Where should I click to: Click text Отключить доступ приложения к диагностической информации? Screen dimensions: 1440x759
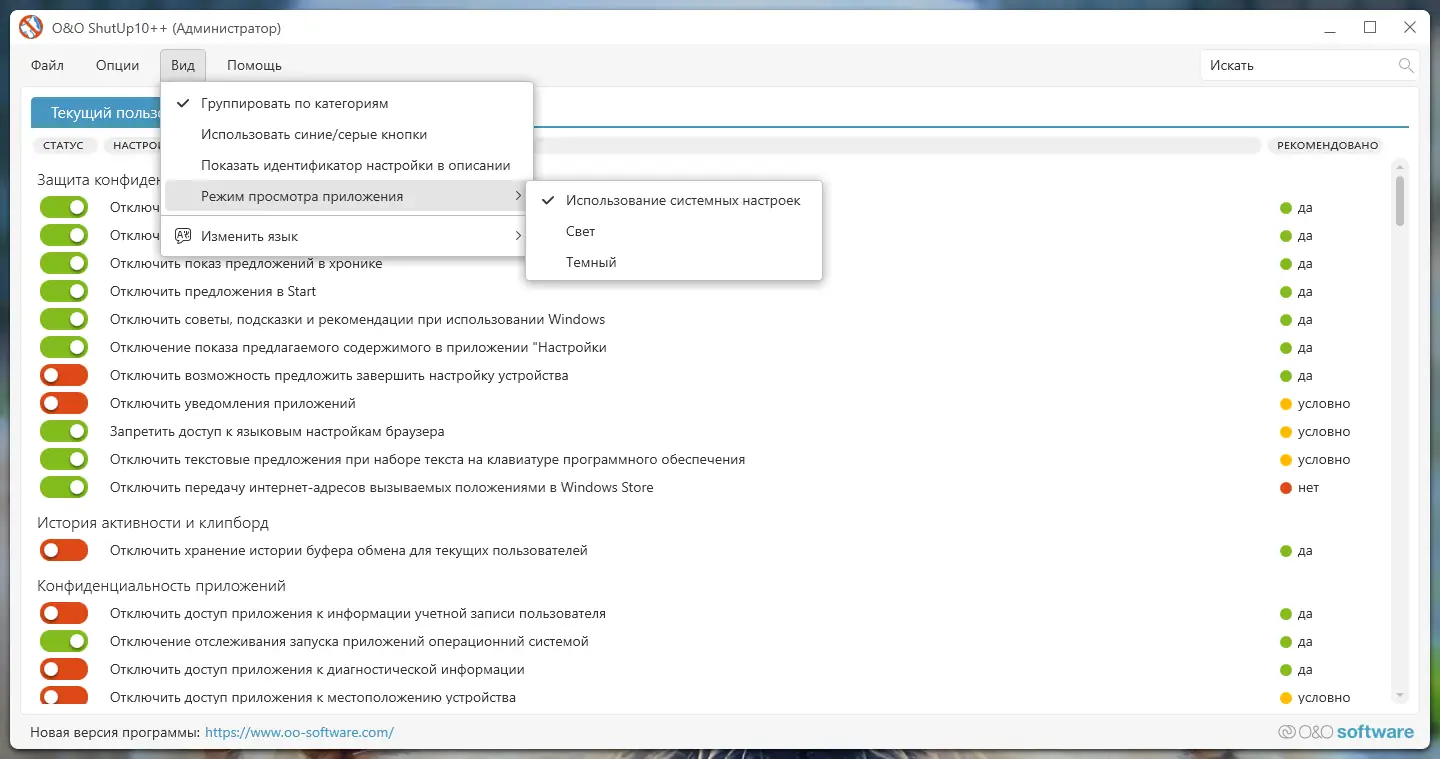(317, 670)
